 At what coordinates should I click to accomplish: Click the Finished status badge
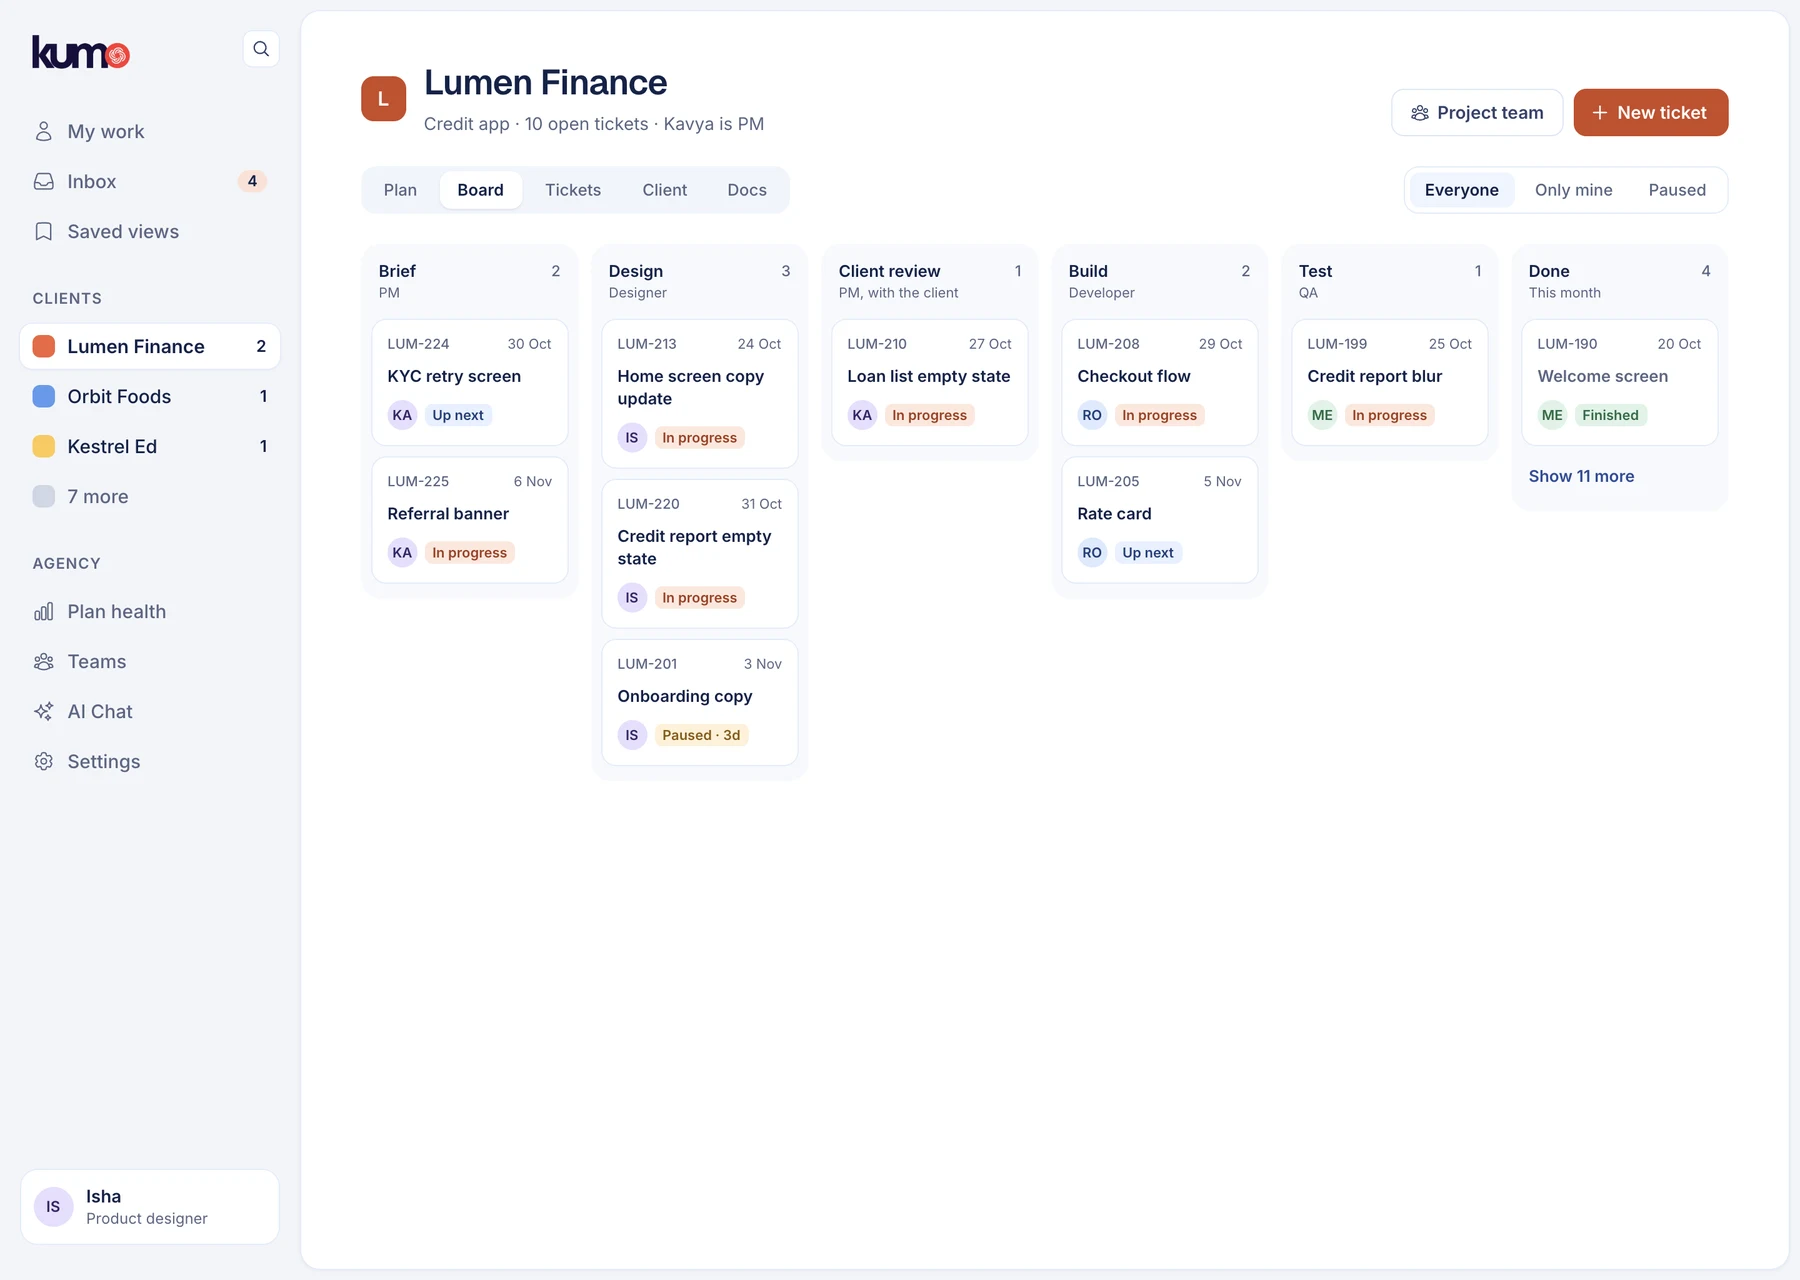[x=1610, y=415]
